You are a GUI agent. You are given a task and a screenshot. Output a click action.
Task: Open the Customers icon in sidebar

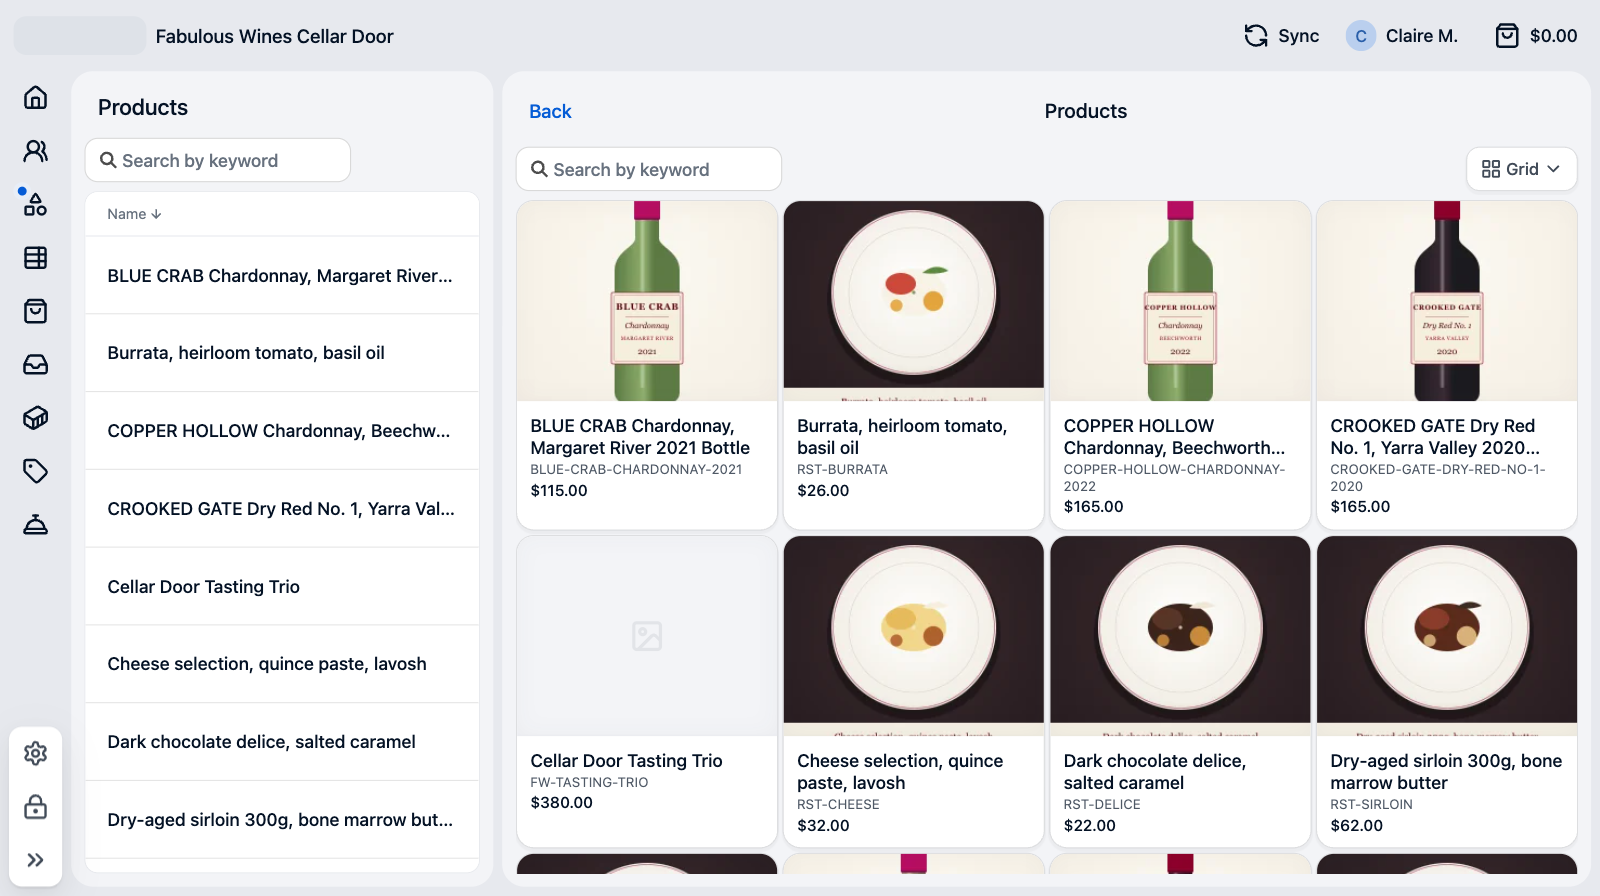coord(36,151)
